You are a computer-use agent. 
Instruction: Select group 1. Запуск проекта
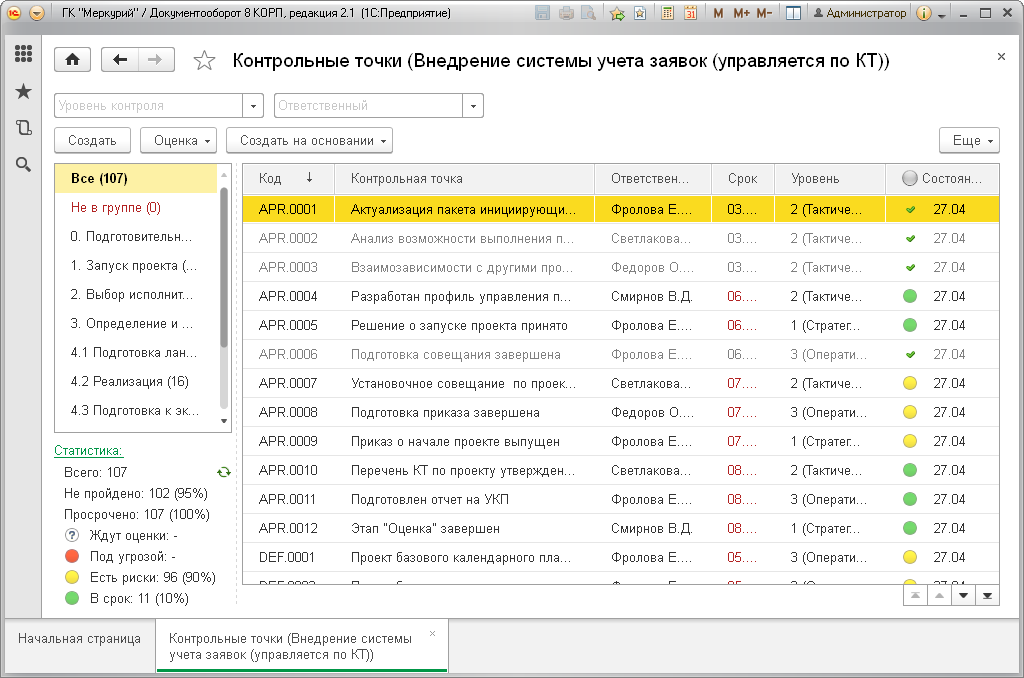pyautogui.click(x=136, y=266)
